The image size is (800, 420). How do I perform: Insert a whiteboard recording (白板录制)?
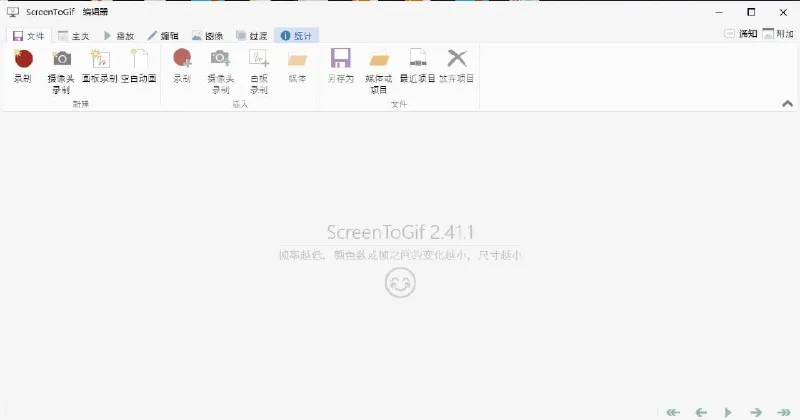point(259,71)
